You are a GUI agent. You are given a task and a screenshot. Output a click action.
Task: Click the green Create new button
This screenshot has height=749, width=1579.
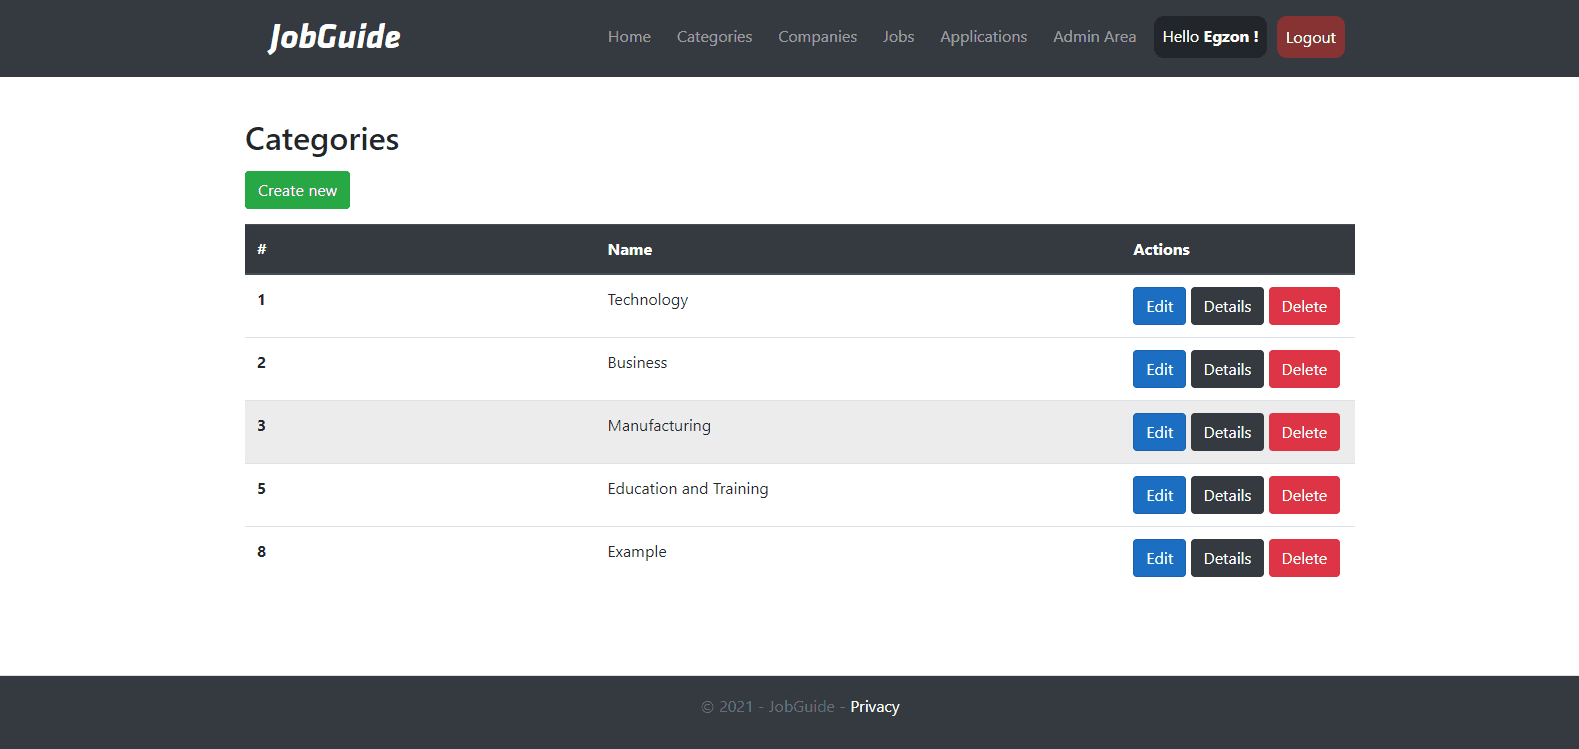pos(297,190)
